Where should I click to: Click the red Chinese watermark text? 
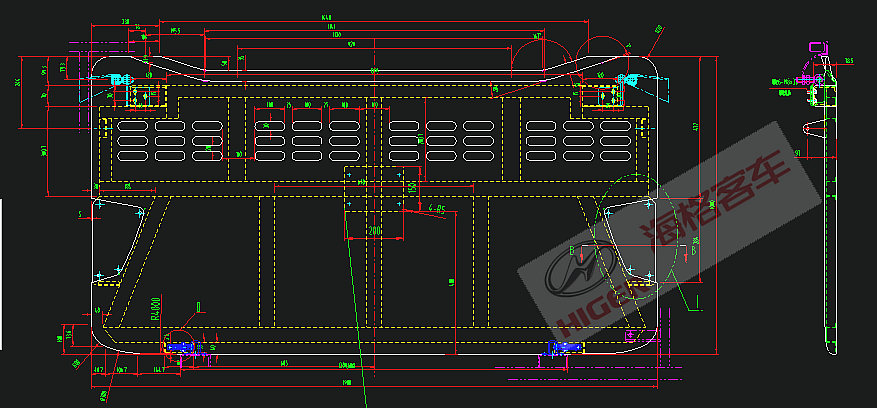715,198
